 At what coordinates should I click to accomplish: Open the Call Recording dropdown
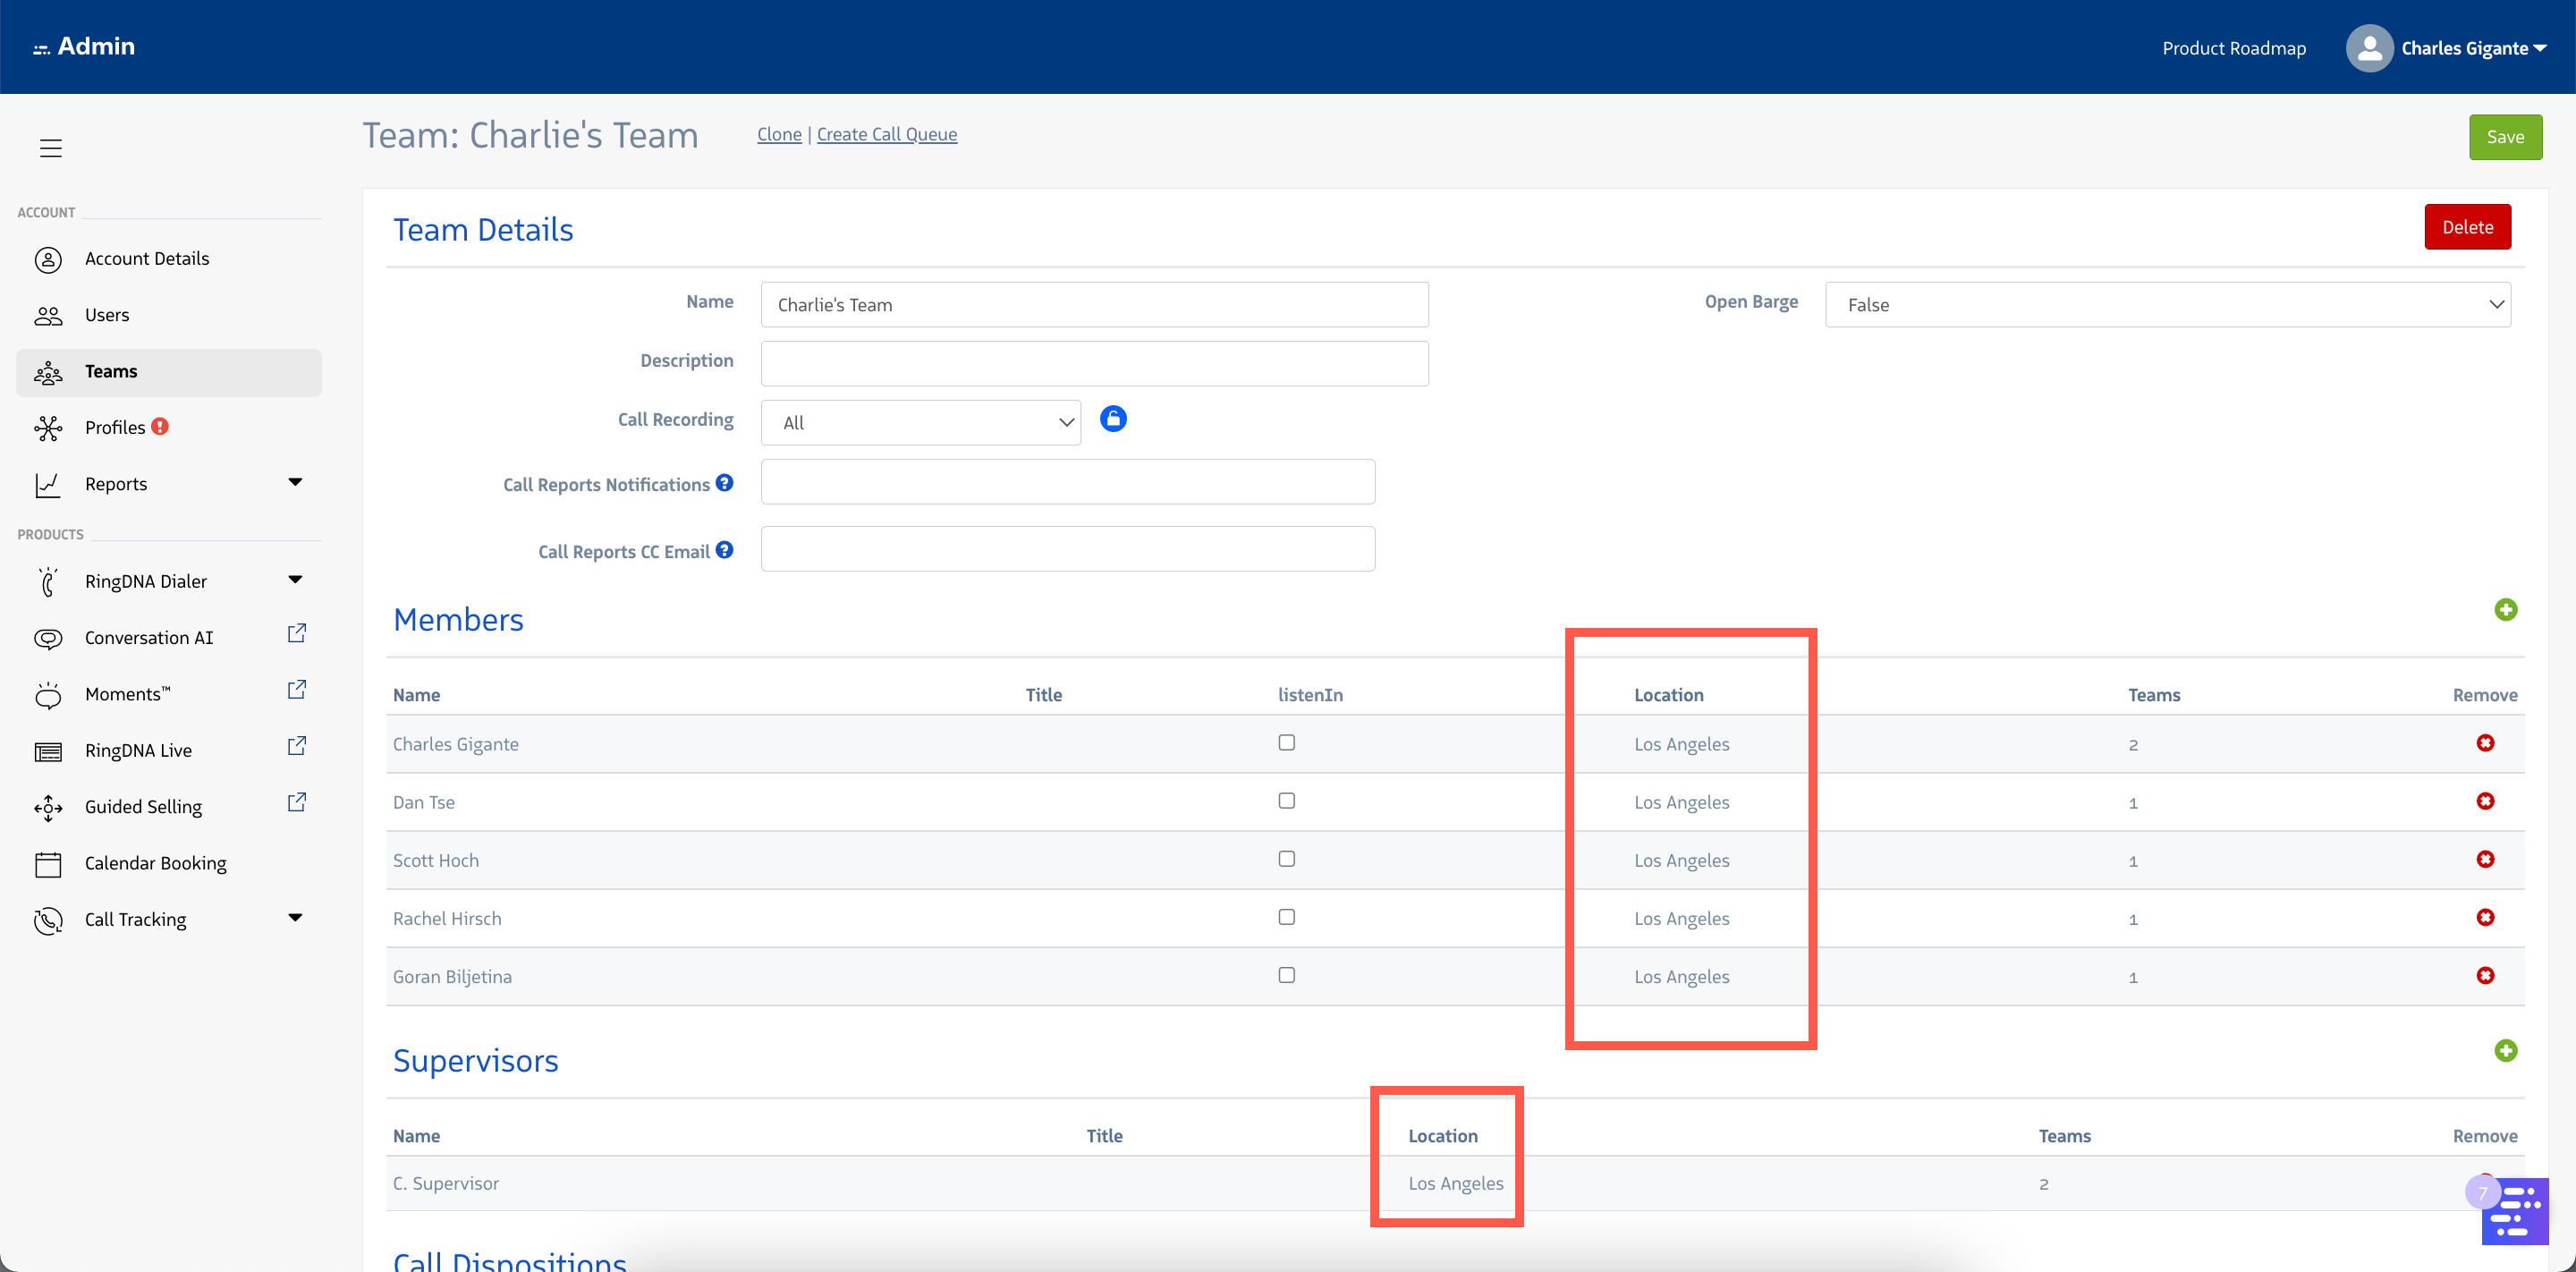tap(920, 423)
